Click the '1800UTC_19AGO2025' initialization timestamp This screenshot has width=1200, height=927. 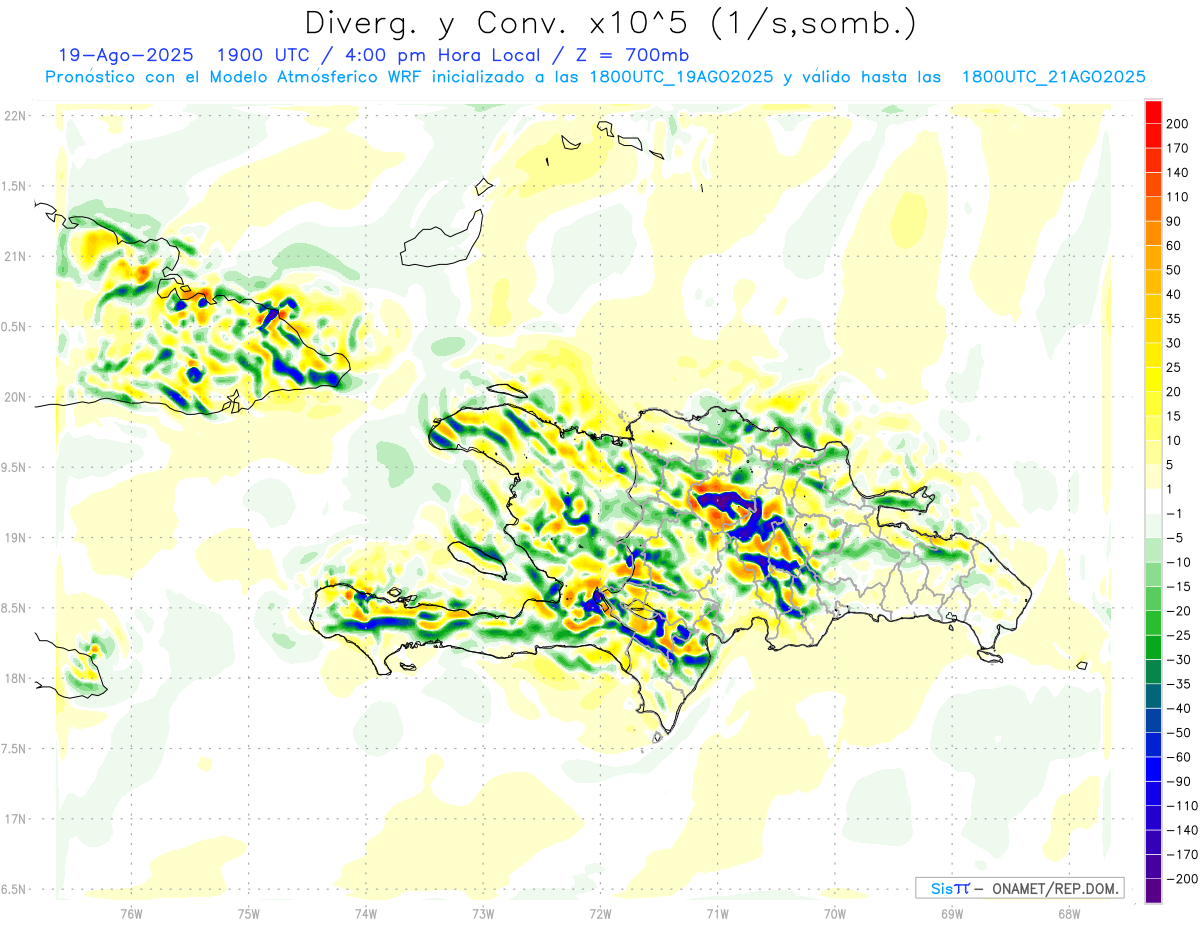pos(680,76)
